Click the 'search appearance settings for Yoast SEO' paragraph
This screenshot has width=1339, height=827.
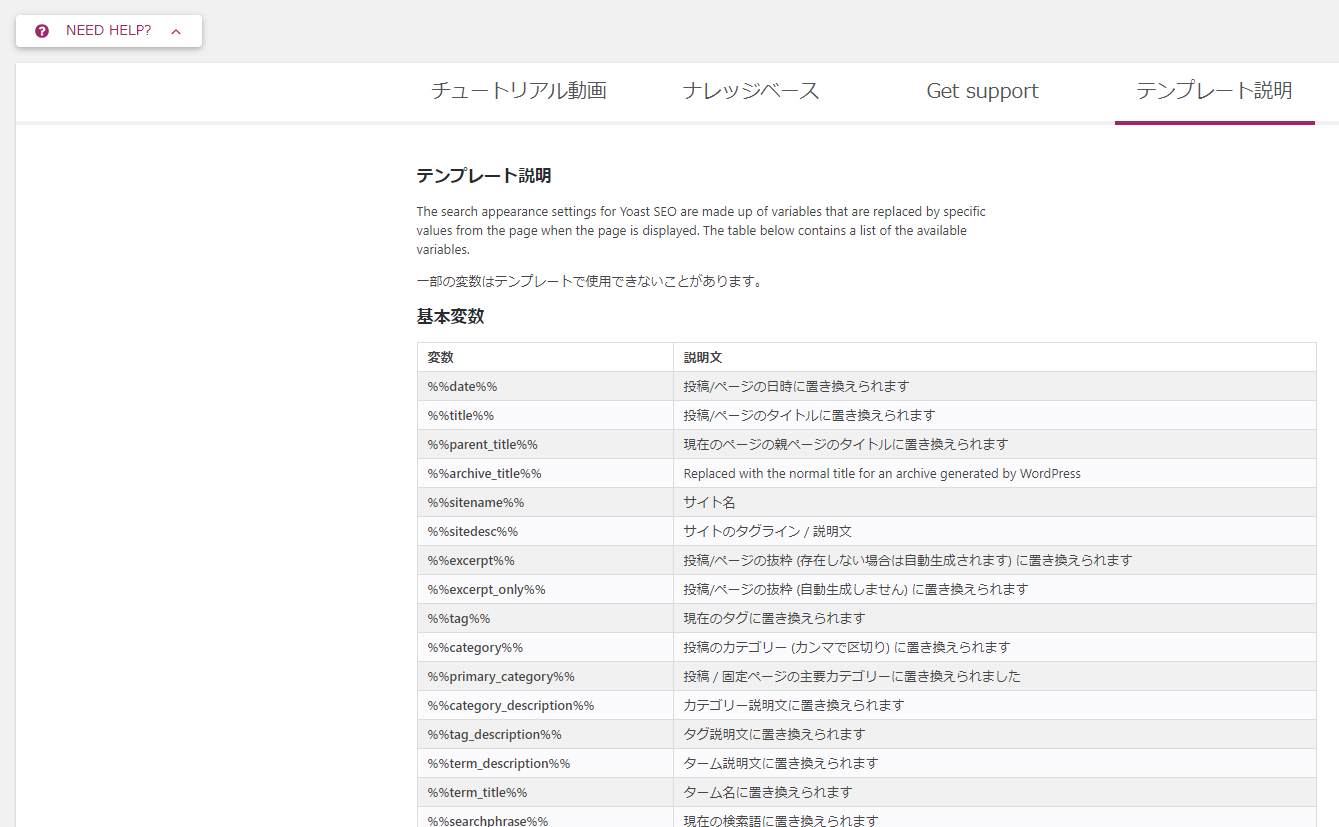point(701,231)
